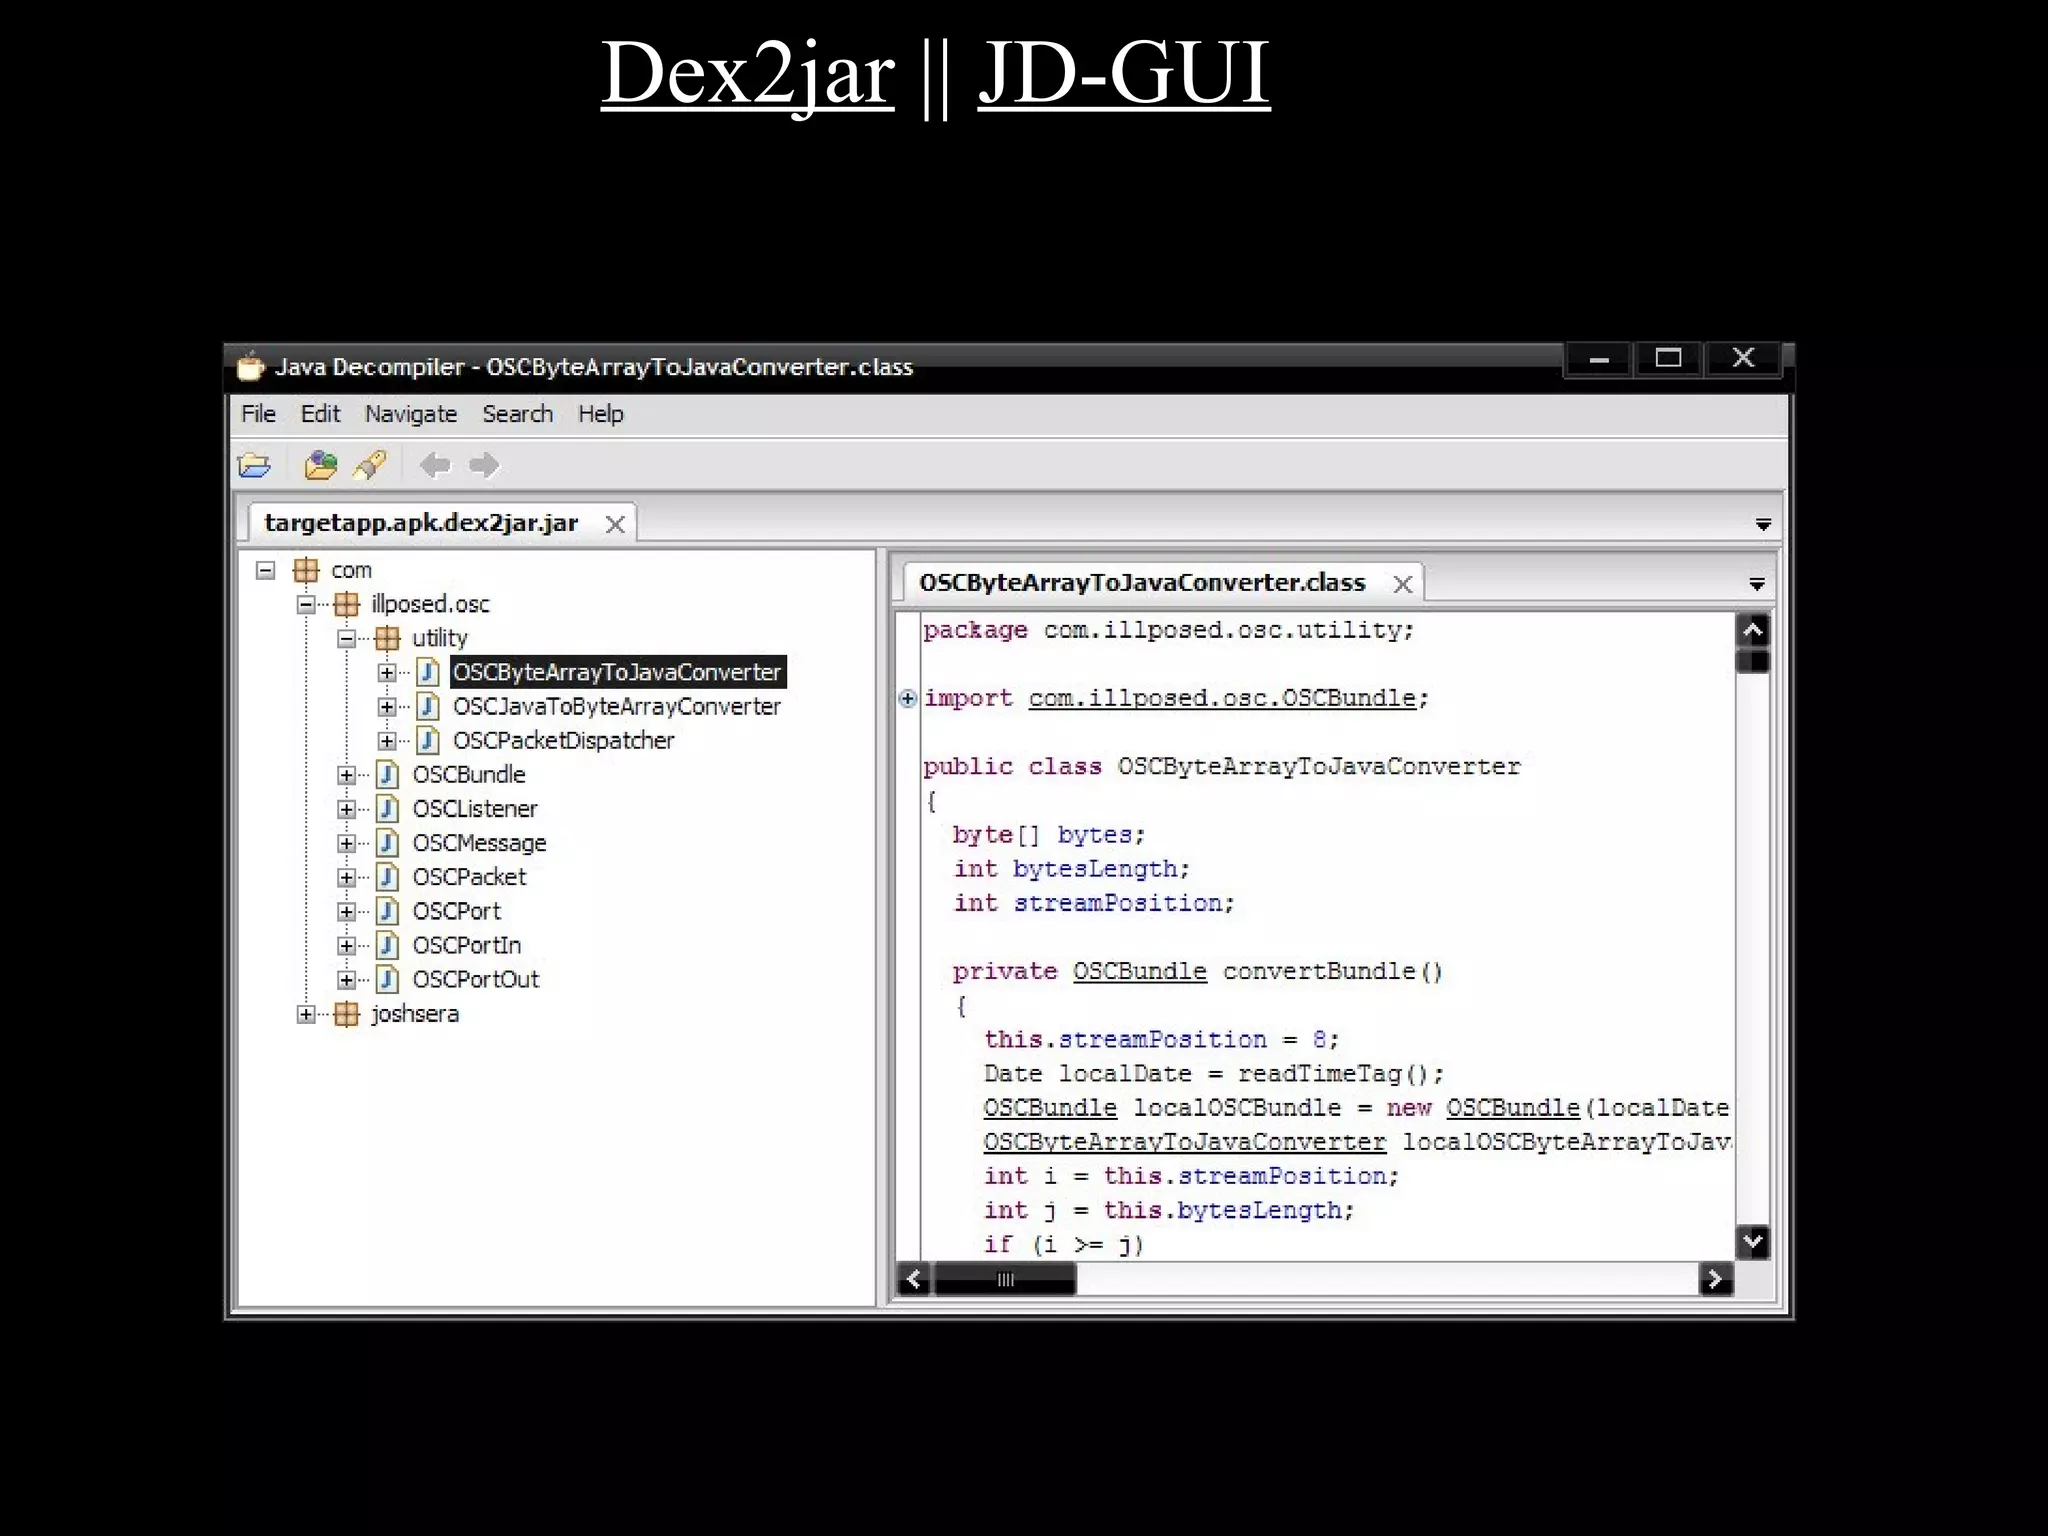Click the vertical scrollbar down arrow

coord(1752,1242)
